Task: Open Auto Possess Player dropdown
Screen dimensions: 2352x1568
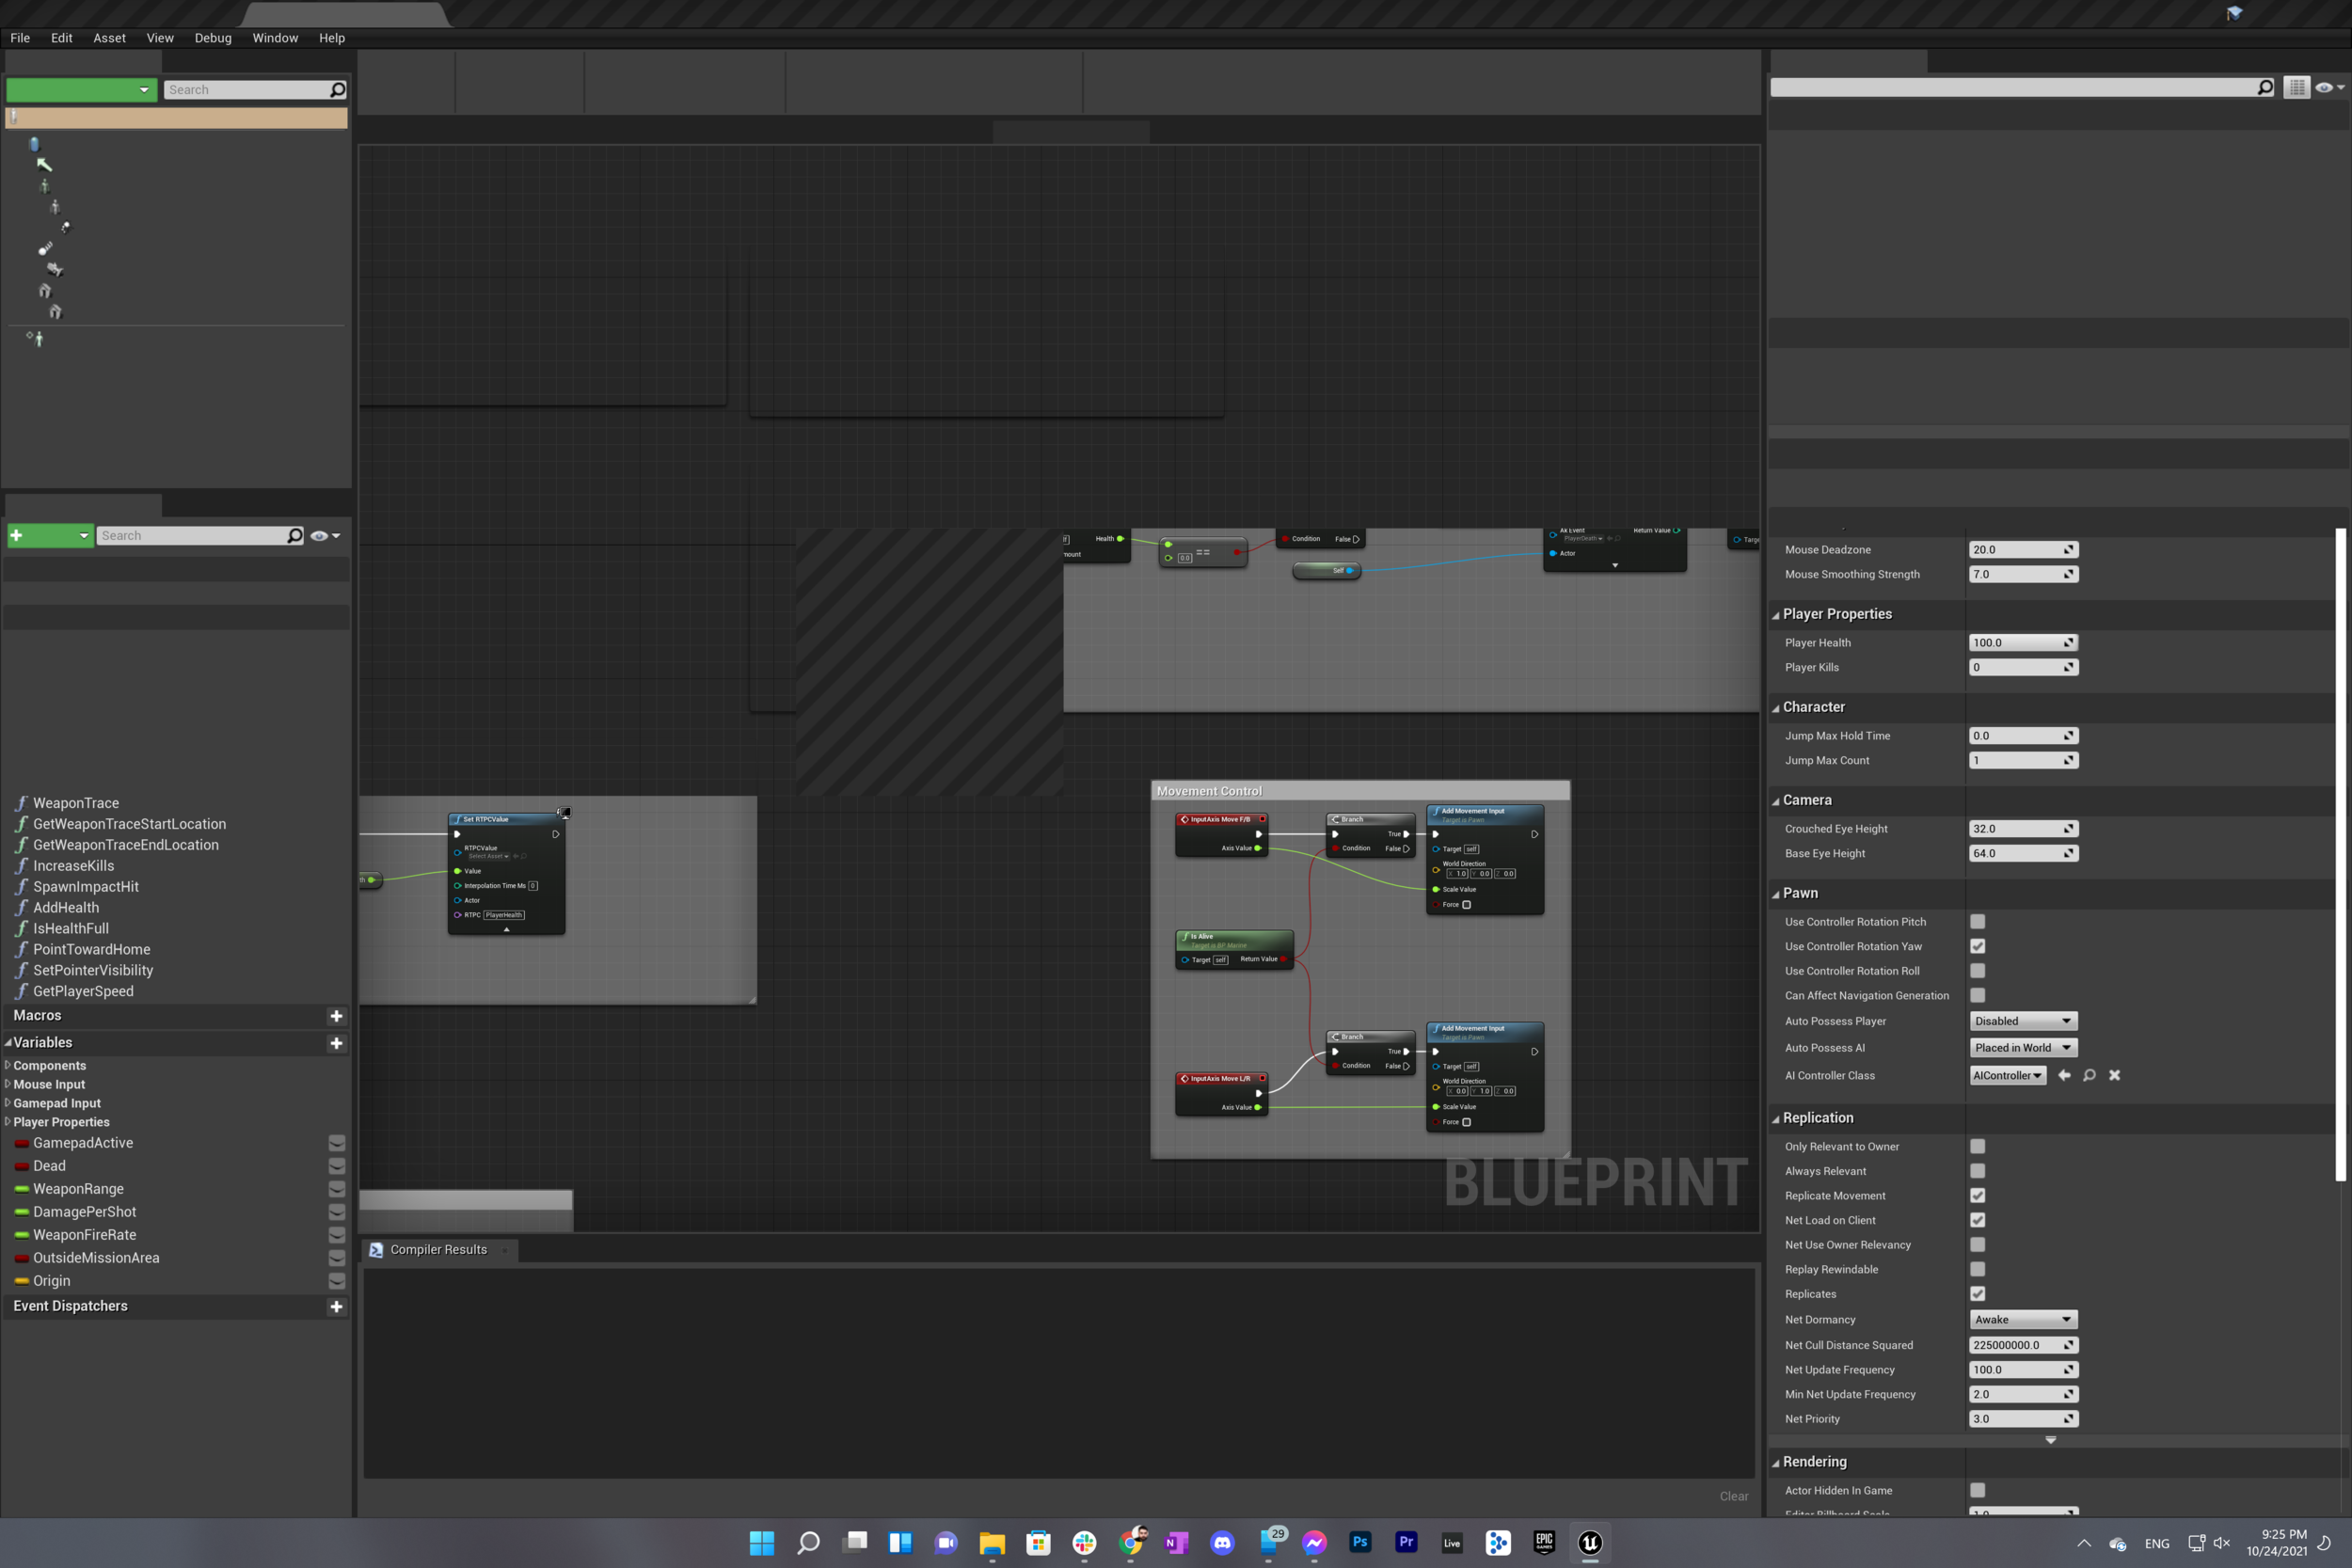Action: point(2023,1021)
